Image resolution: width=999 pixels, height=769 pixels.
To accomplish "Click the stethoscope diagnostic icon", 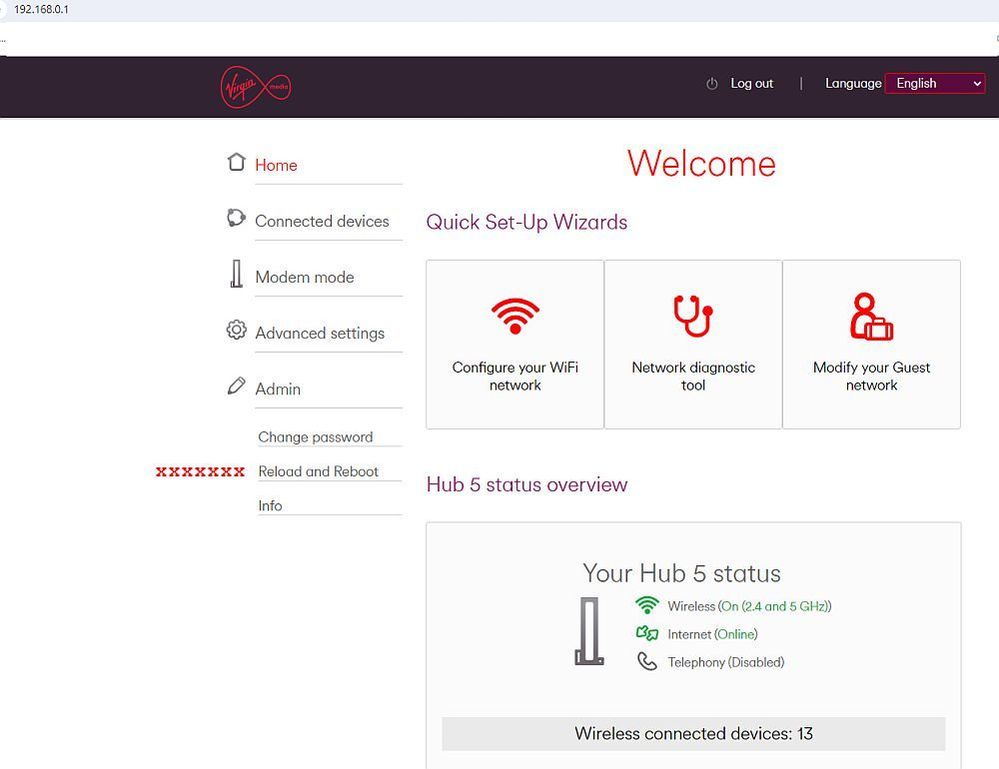I will coord(693,315).
